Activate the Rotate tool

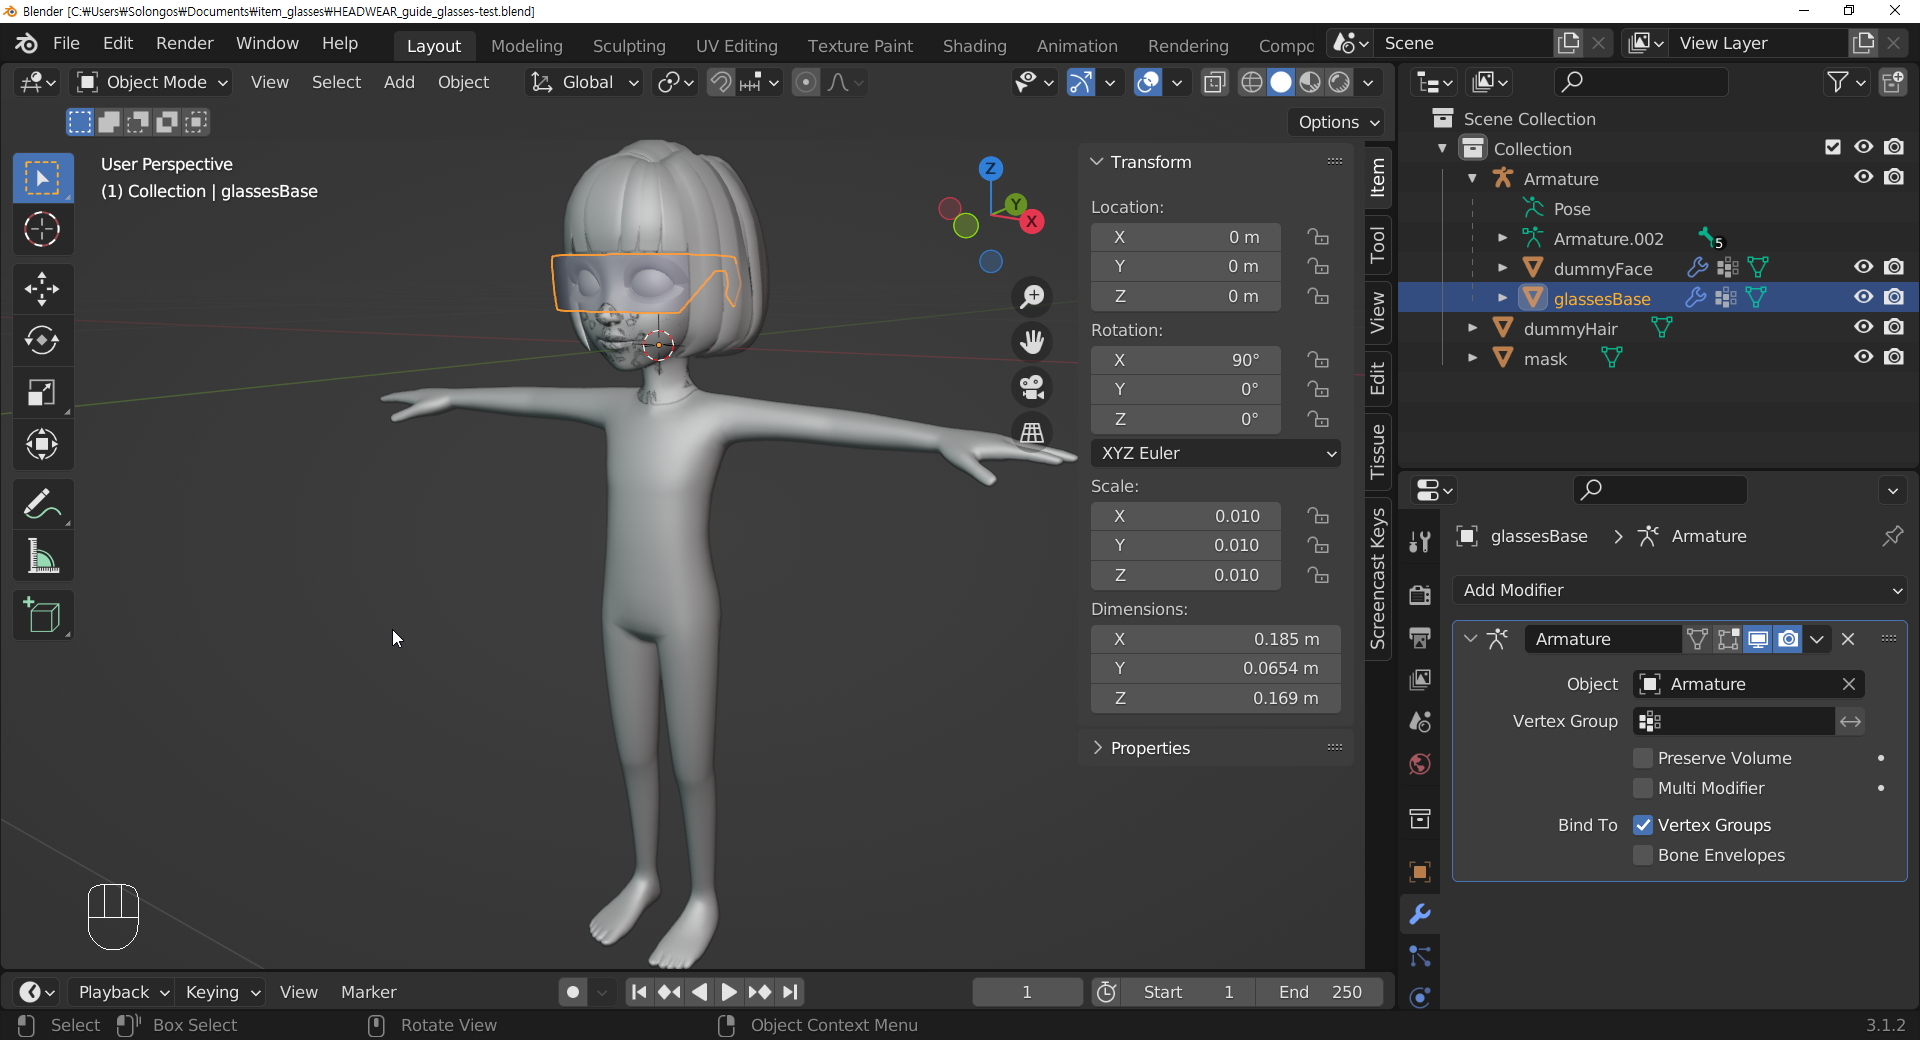42,341
